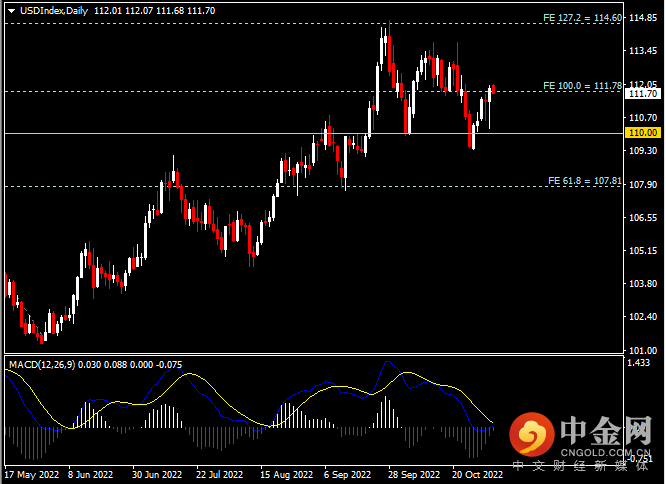This screenshot has width=666, height=484.
Task: Click the 110.70 price axis value
Action: point(643,118)
